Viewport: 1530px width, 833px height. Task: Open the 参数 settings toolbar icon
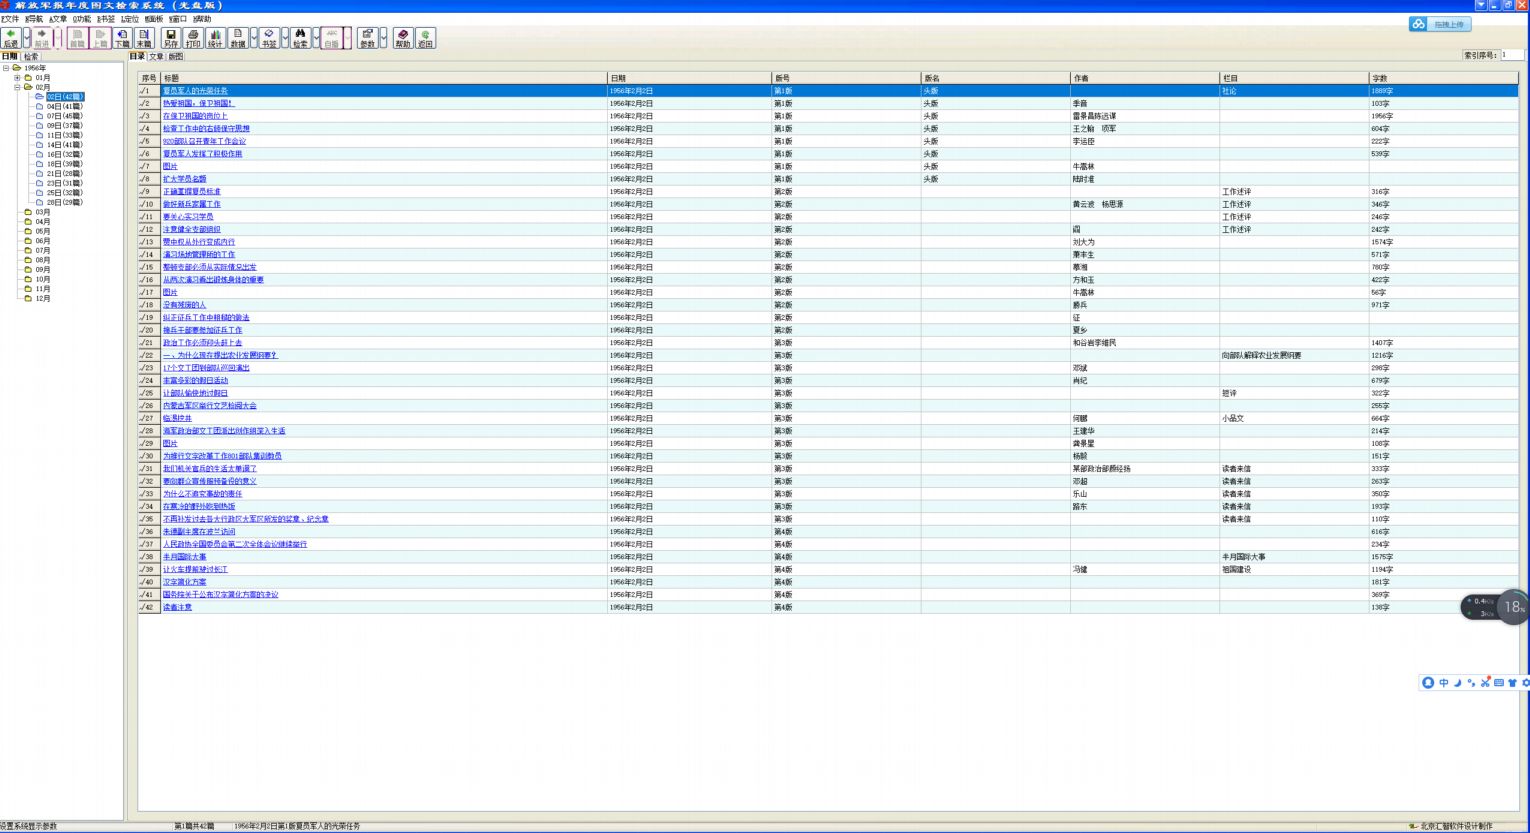click(x=367, y=38)
